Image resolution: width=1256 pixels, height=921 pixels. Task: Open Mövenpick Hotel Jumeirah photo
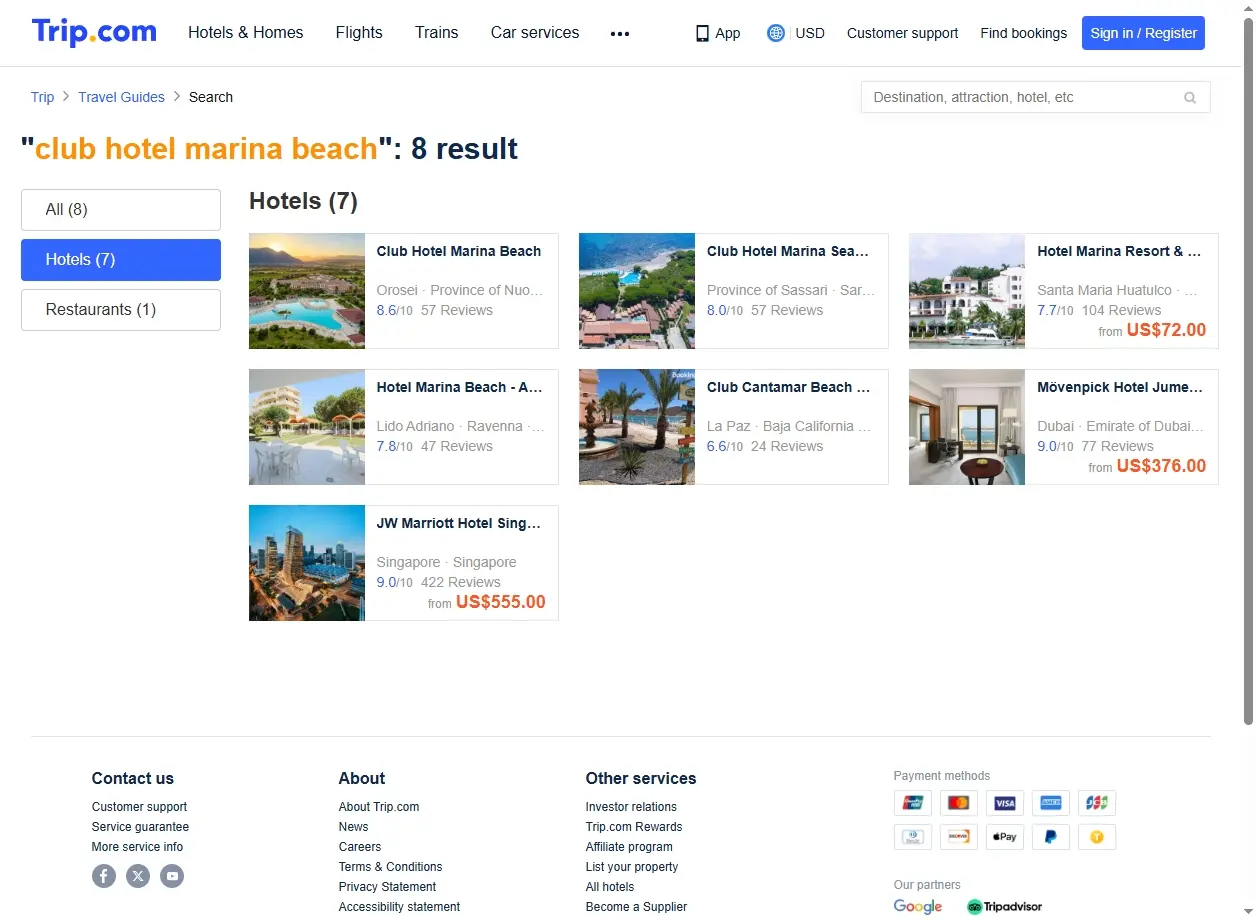(967, 427)
